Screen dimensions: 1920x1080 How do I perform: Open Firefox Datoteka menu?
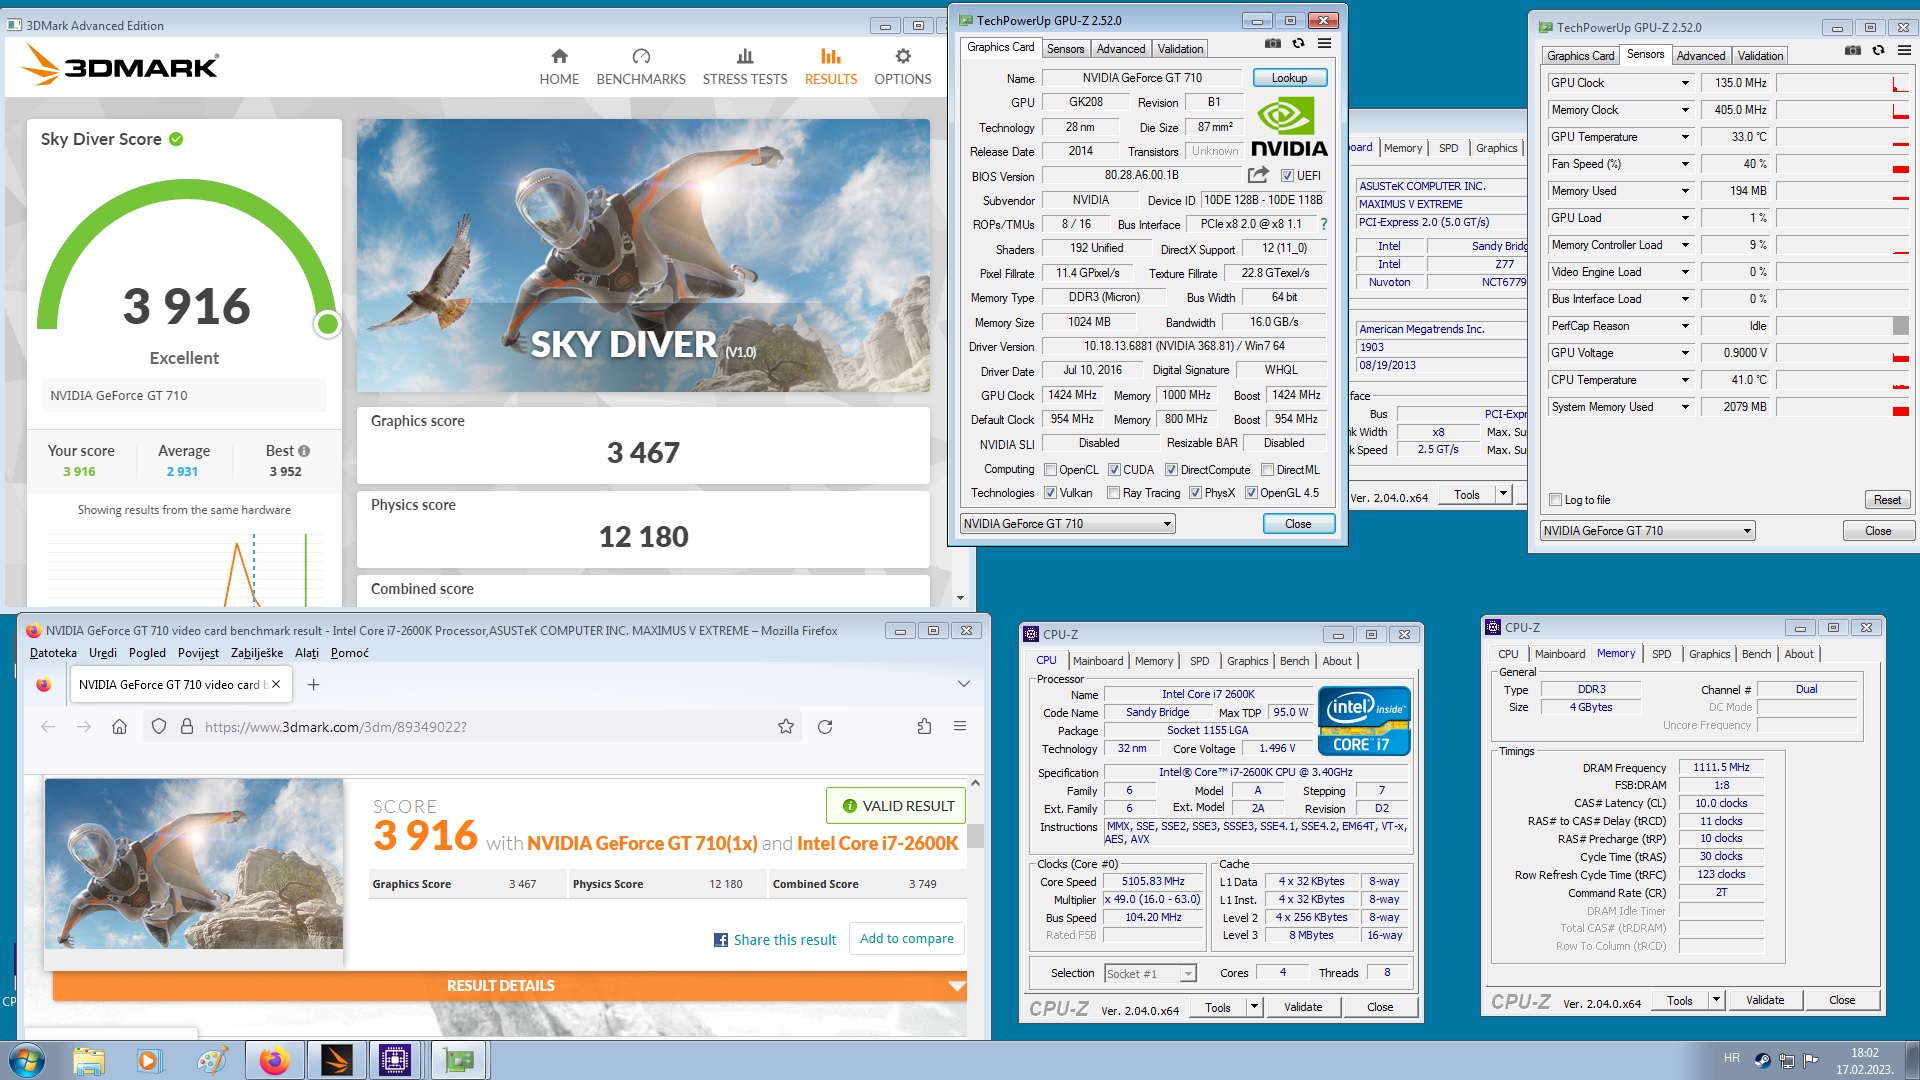coord(53,653)
